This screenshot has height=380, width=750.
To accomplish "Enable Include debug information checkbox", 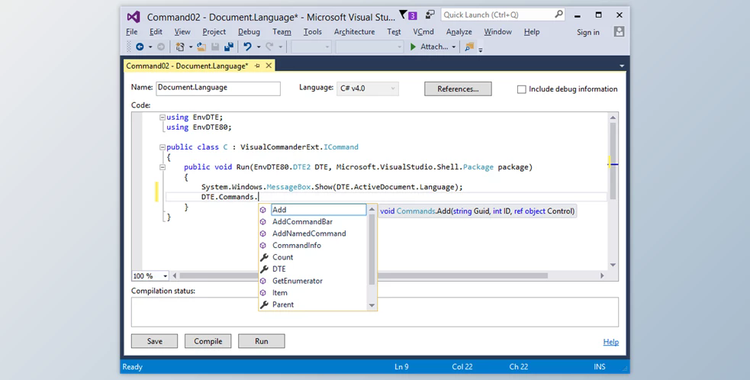I will click(521, 89).
